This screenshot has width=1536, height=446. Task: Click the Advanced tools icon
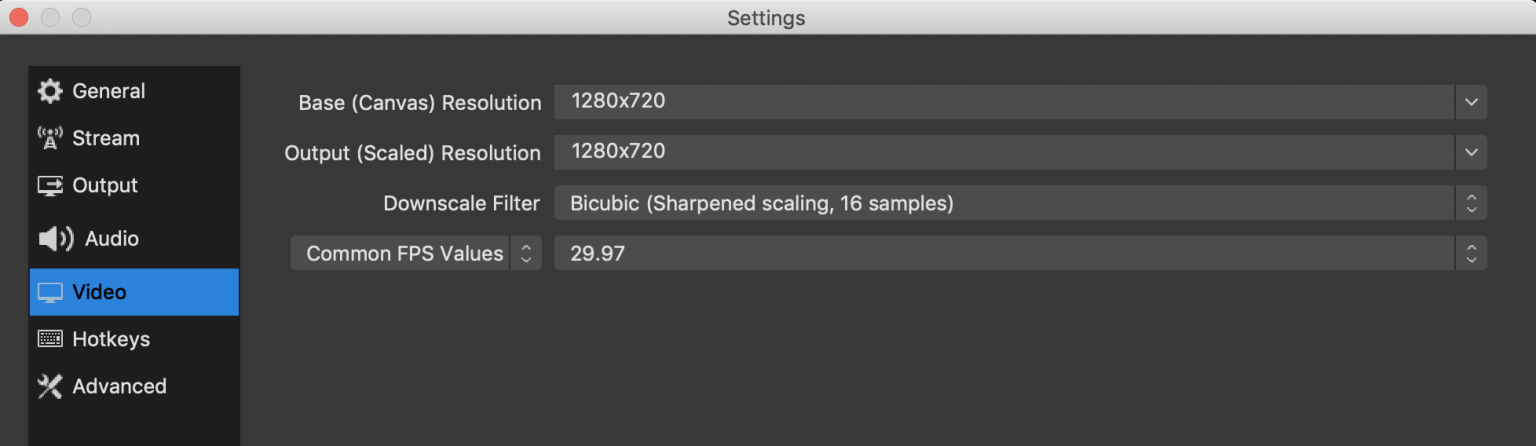50,386
